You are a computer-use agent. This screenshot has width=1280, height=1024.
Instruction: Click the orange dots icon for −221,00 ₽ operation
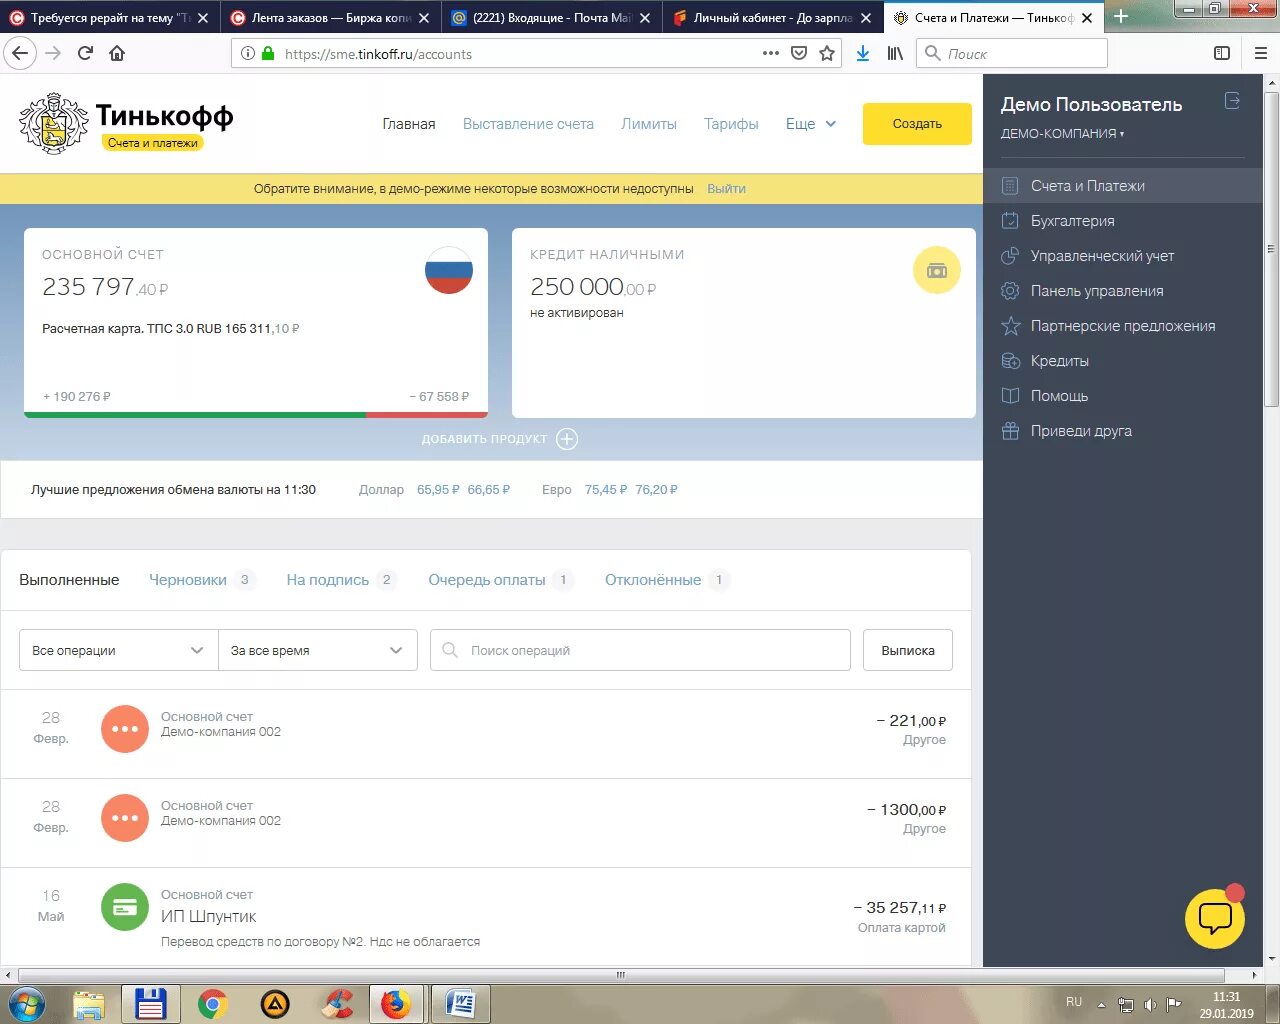tap(125, 729)
